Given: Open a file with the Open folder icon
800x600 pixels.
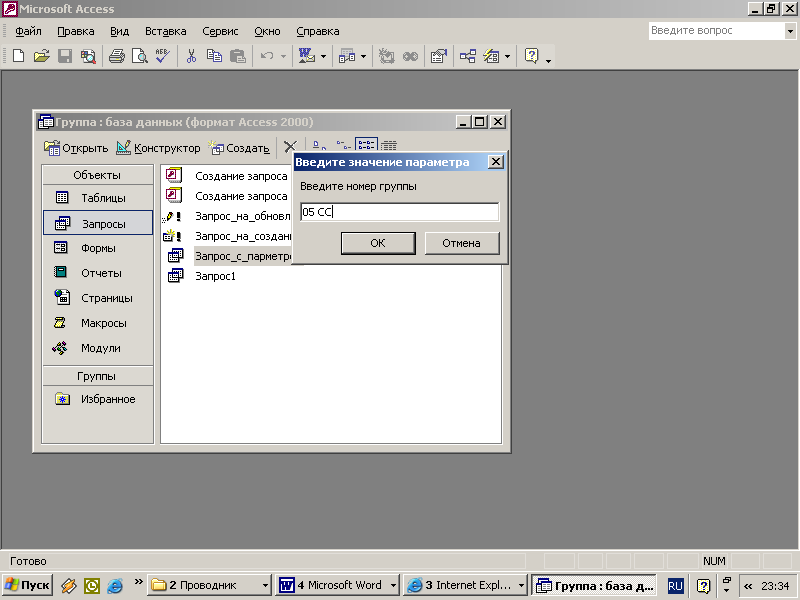Looking at the screenshot, I should coord(42,56).
